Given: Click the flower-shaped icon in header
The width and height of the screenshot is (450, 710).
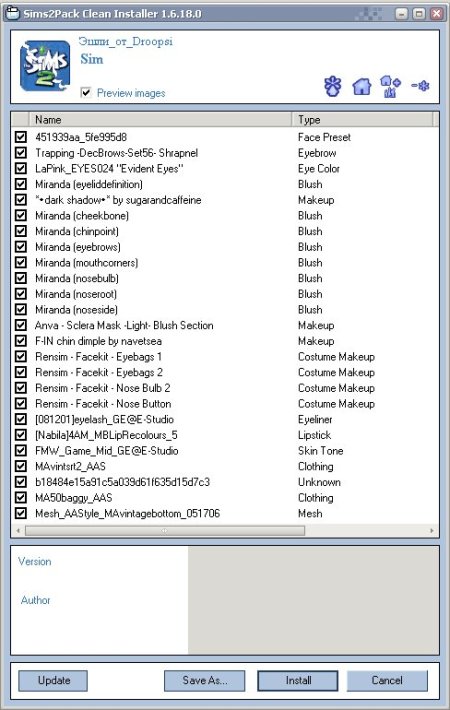Looking at the screenshot, I should pyautogui.click(x=333, y=86).
